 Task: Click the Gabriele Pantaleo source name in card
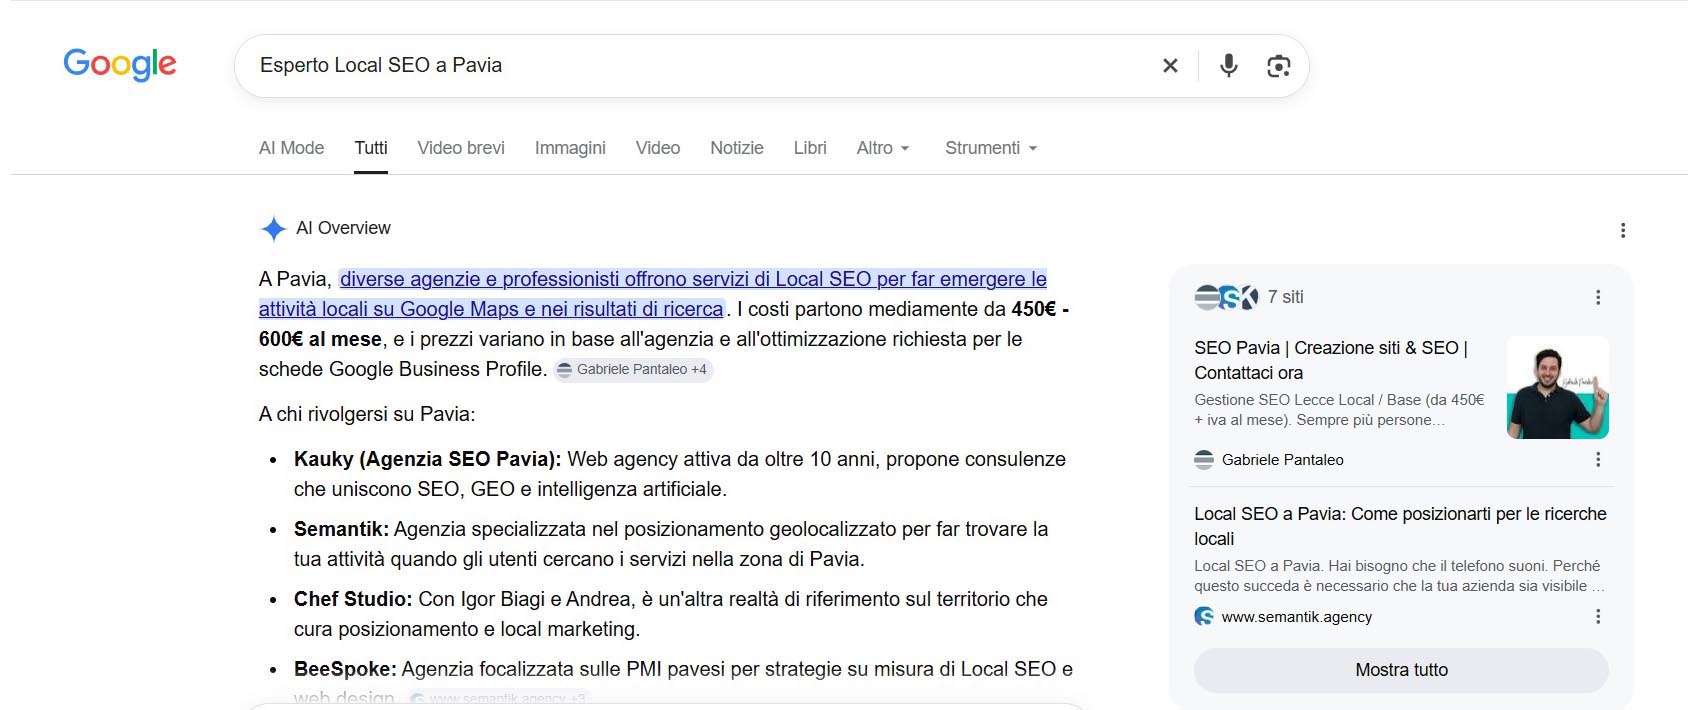point(1282,460)
